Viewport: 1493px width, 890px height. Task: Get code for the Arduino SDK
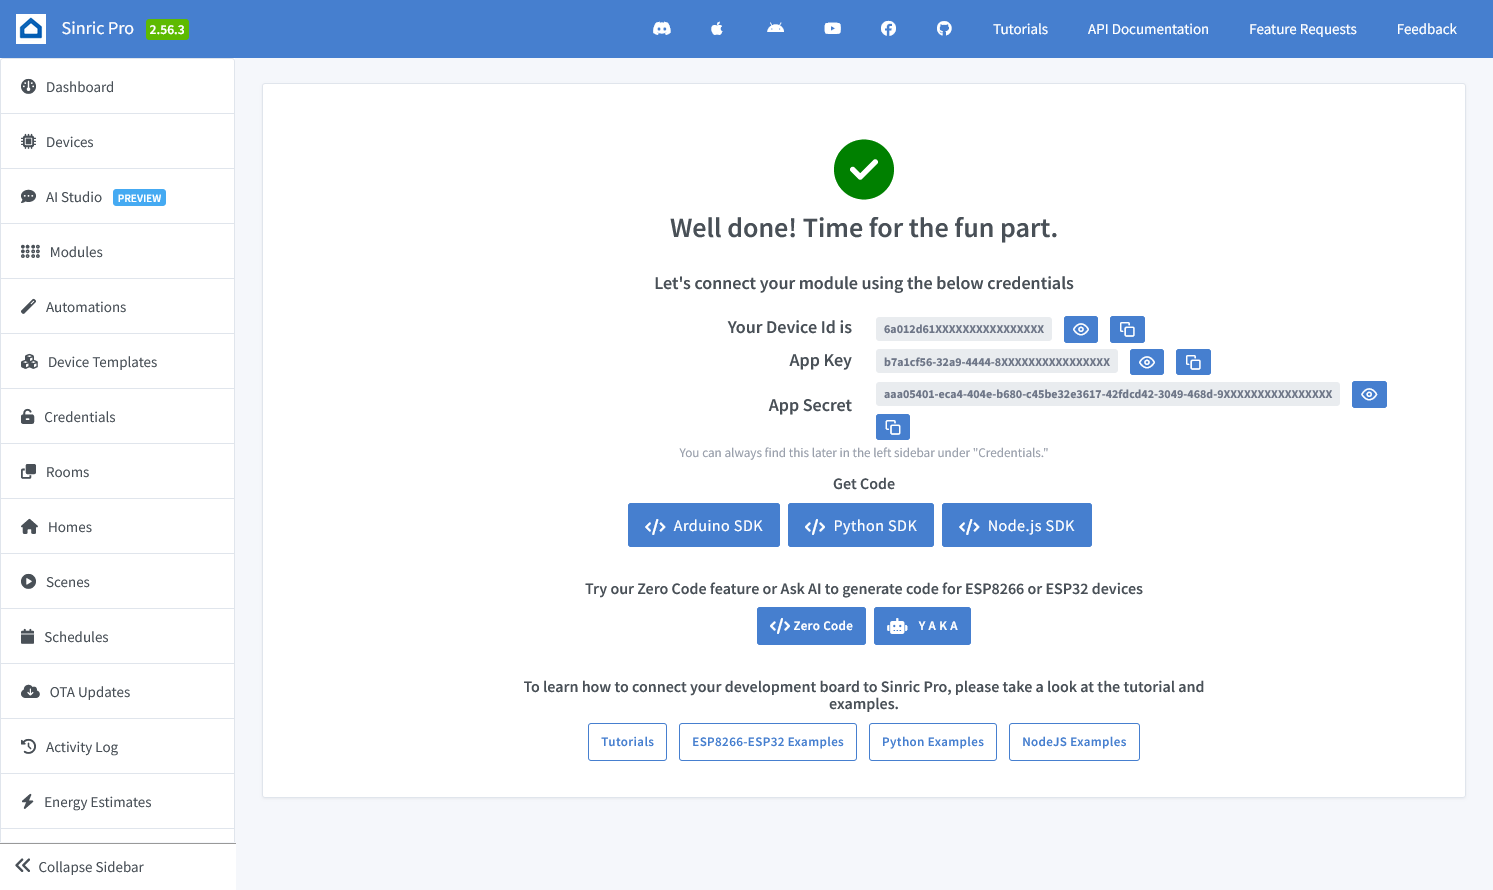[x=704, y=525]
